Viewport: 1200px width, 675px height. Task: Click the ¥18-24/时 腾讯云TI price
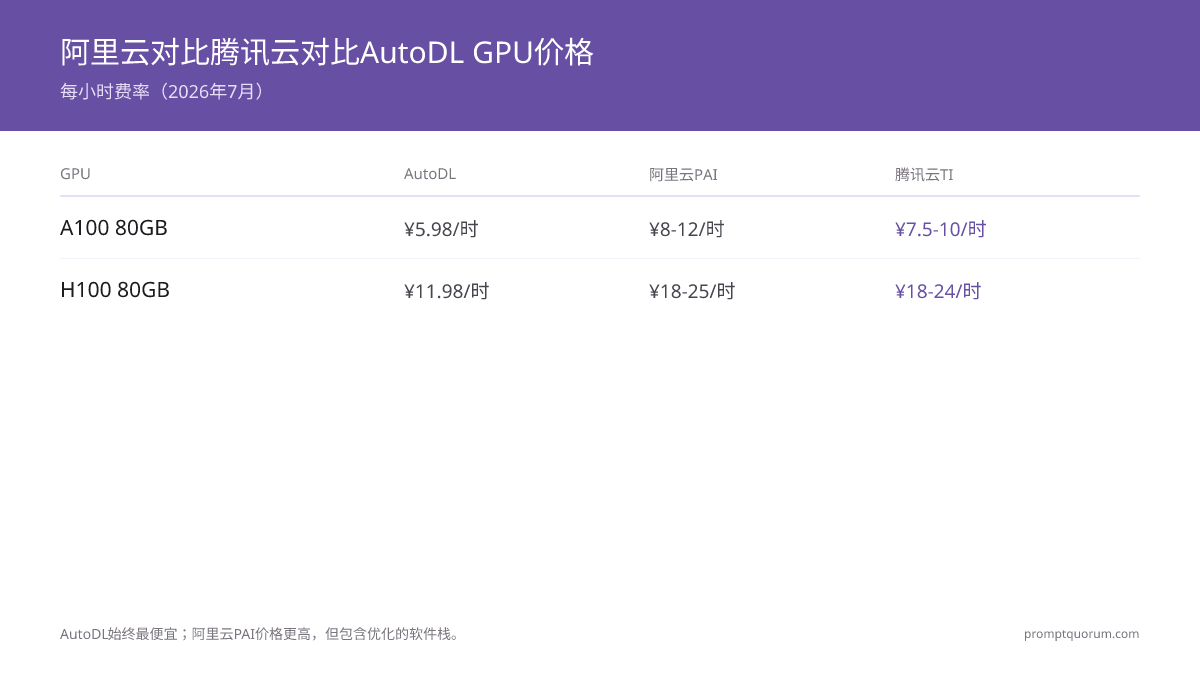pyautogui.click(x=938, y=291)
